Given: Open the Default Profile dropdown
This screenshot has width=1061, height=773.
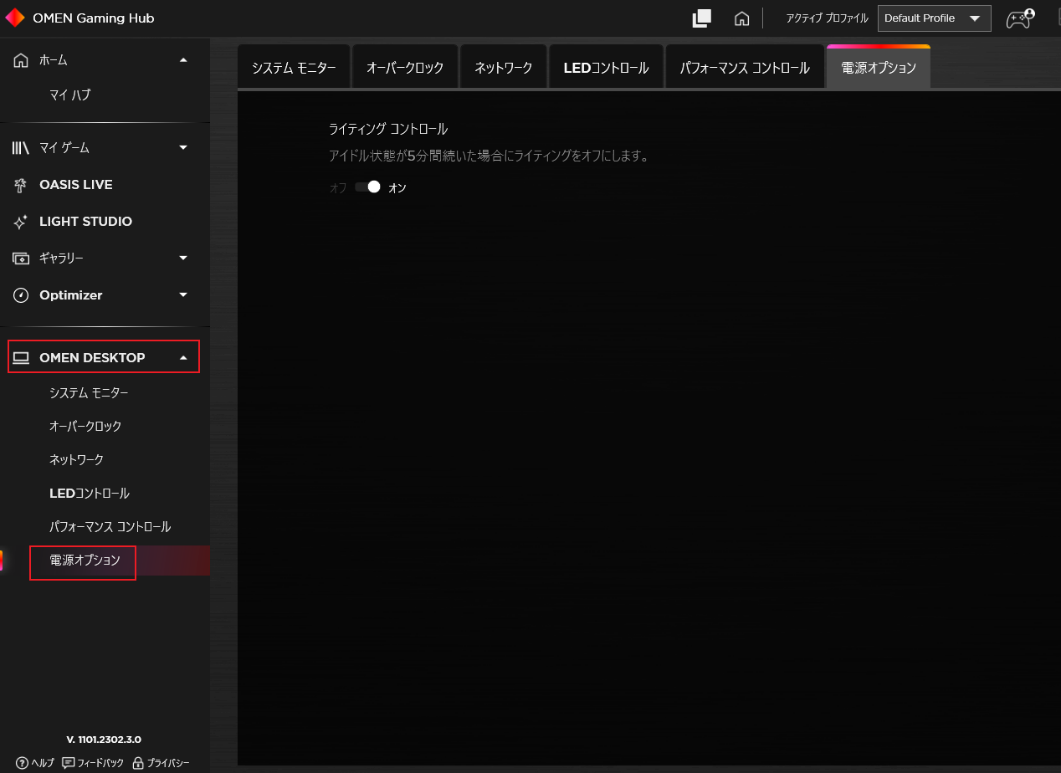Looking at the screenshot, I should click(x=934, y=18).
